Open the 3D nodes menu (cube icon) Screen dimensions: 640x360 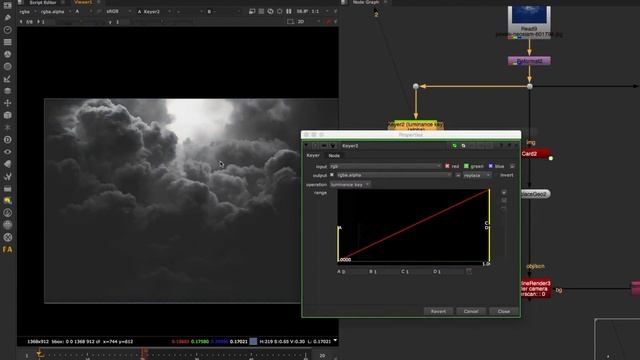(7, 116)
